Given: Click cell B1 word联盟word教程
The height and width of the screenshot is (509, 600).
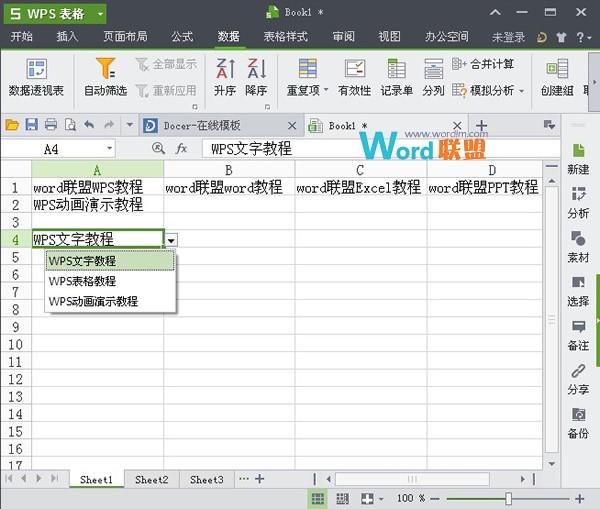Looking at the screenshot, I should pyautogui.click(x=229, y=187).
